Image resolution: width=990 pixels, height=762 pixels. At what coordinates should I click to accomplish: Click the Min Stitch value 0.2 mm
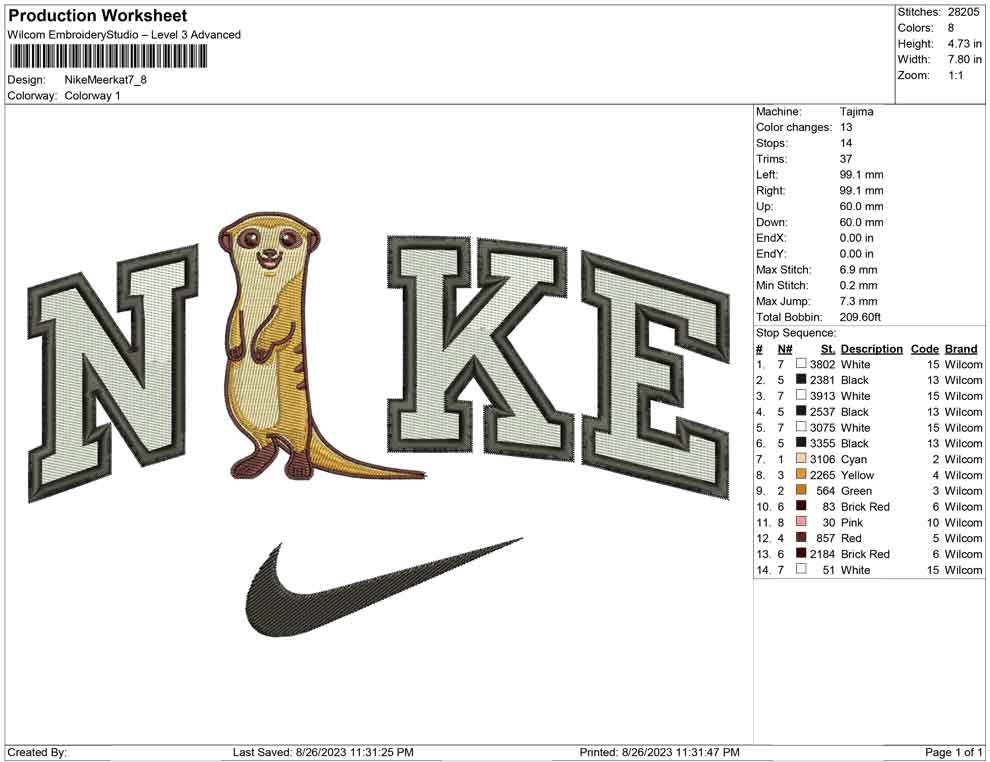pyautogui.click(x=859, y=285)
